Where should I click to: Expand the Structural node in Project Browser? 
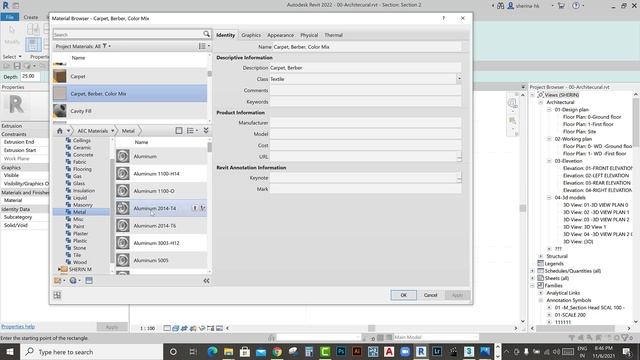point(541,256)
